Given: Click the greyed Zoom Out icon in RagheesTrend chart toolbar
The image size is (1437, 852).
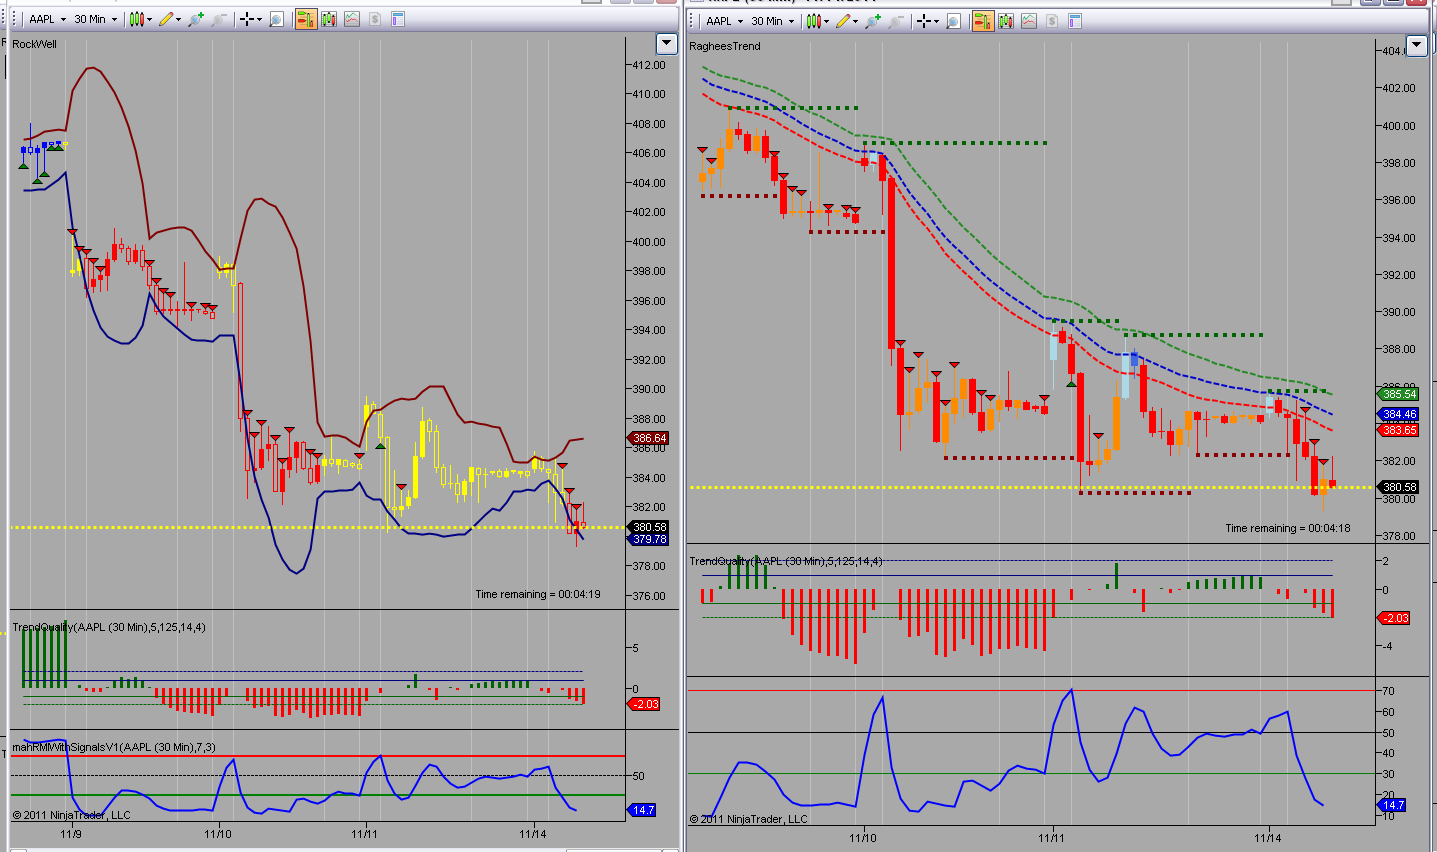Looking at the screenshot, I should pos(896,21).
